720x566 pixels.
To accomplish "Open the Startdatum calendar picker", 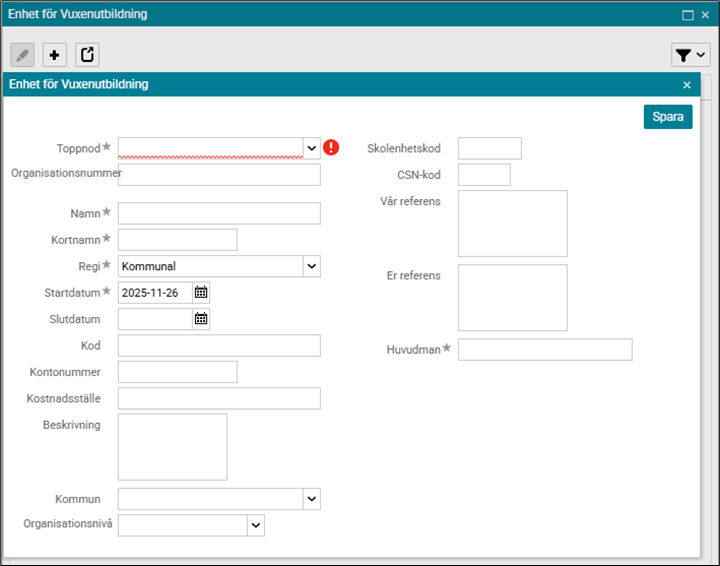I will click(x=201, y=292).
